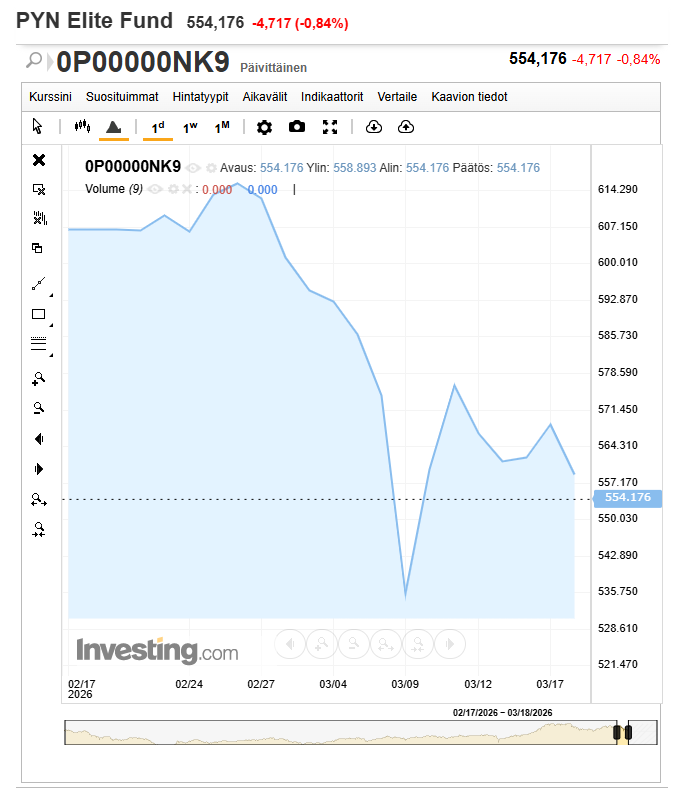Click the Vertaile compare button
Screen dimensions: 674x795
[397, 97]
